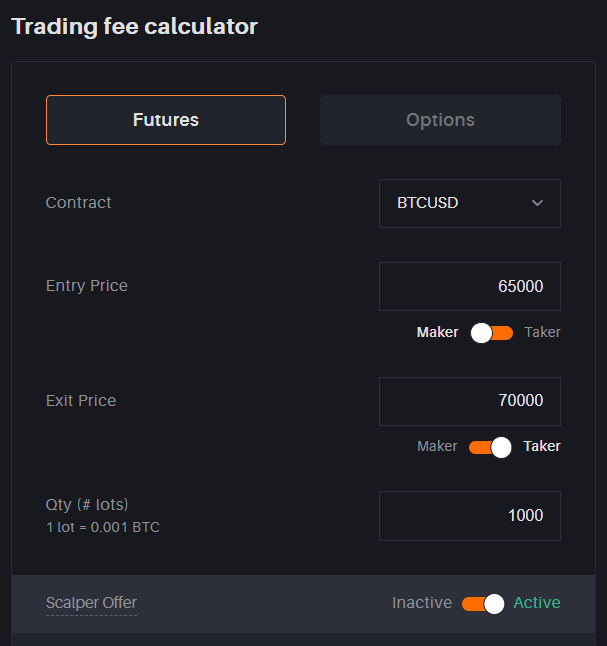Viewport: 607px width, 646px height.
Task: Click the Contract dropdown chevron arrow
Action: 537,203
